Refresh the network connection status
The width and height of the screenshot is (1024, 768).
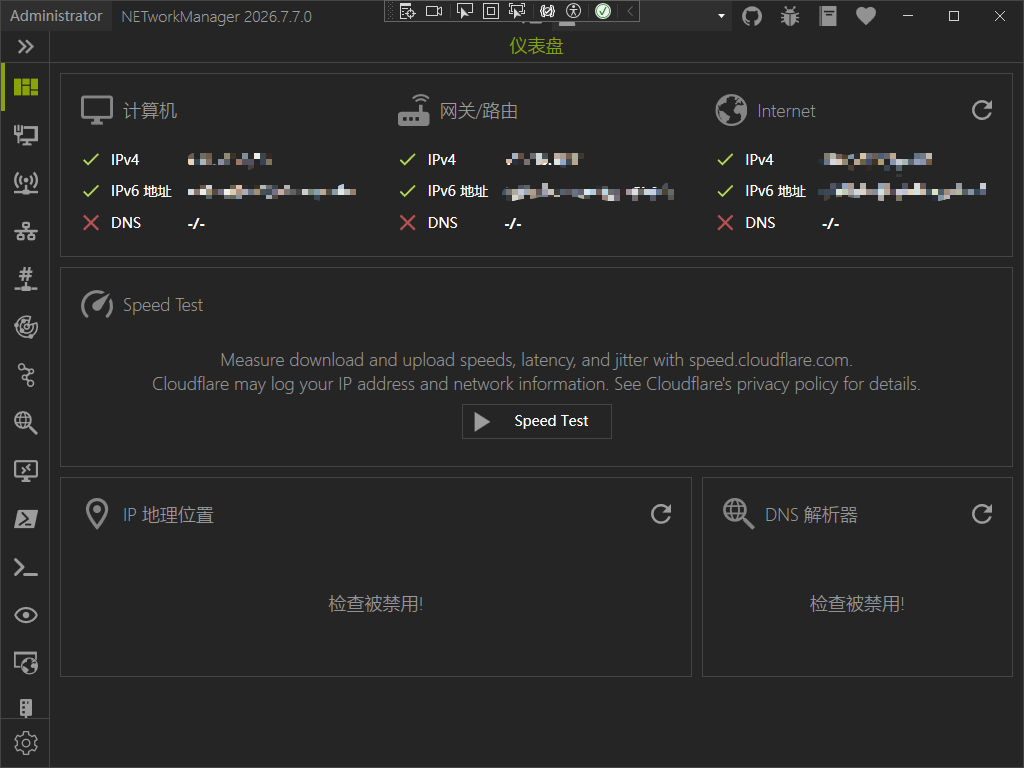(x=982, y=110)
